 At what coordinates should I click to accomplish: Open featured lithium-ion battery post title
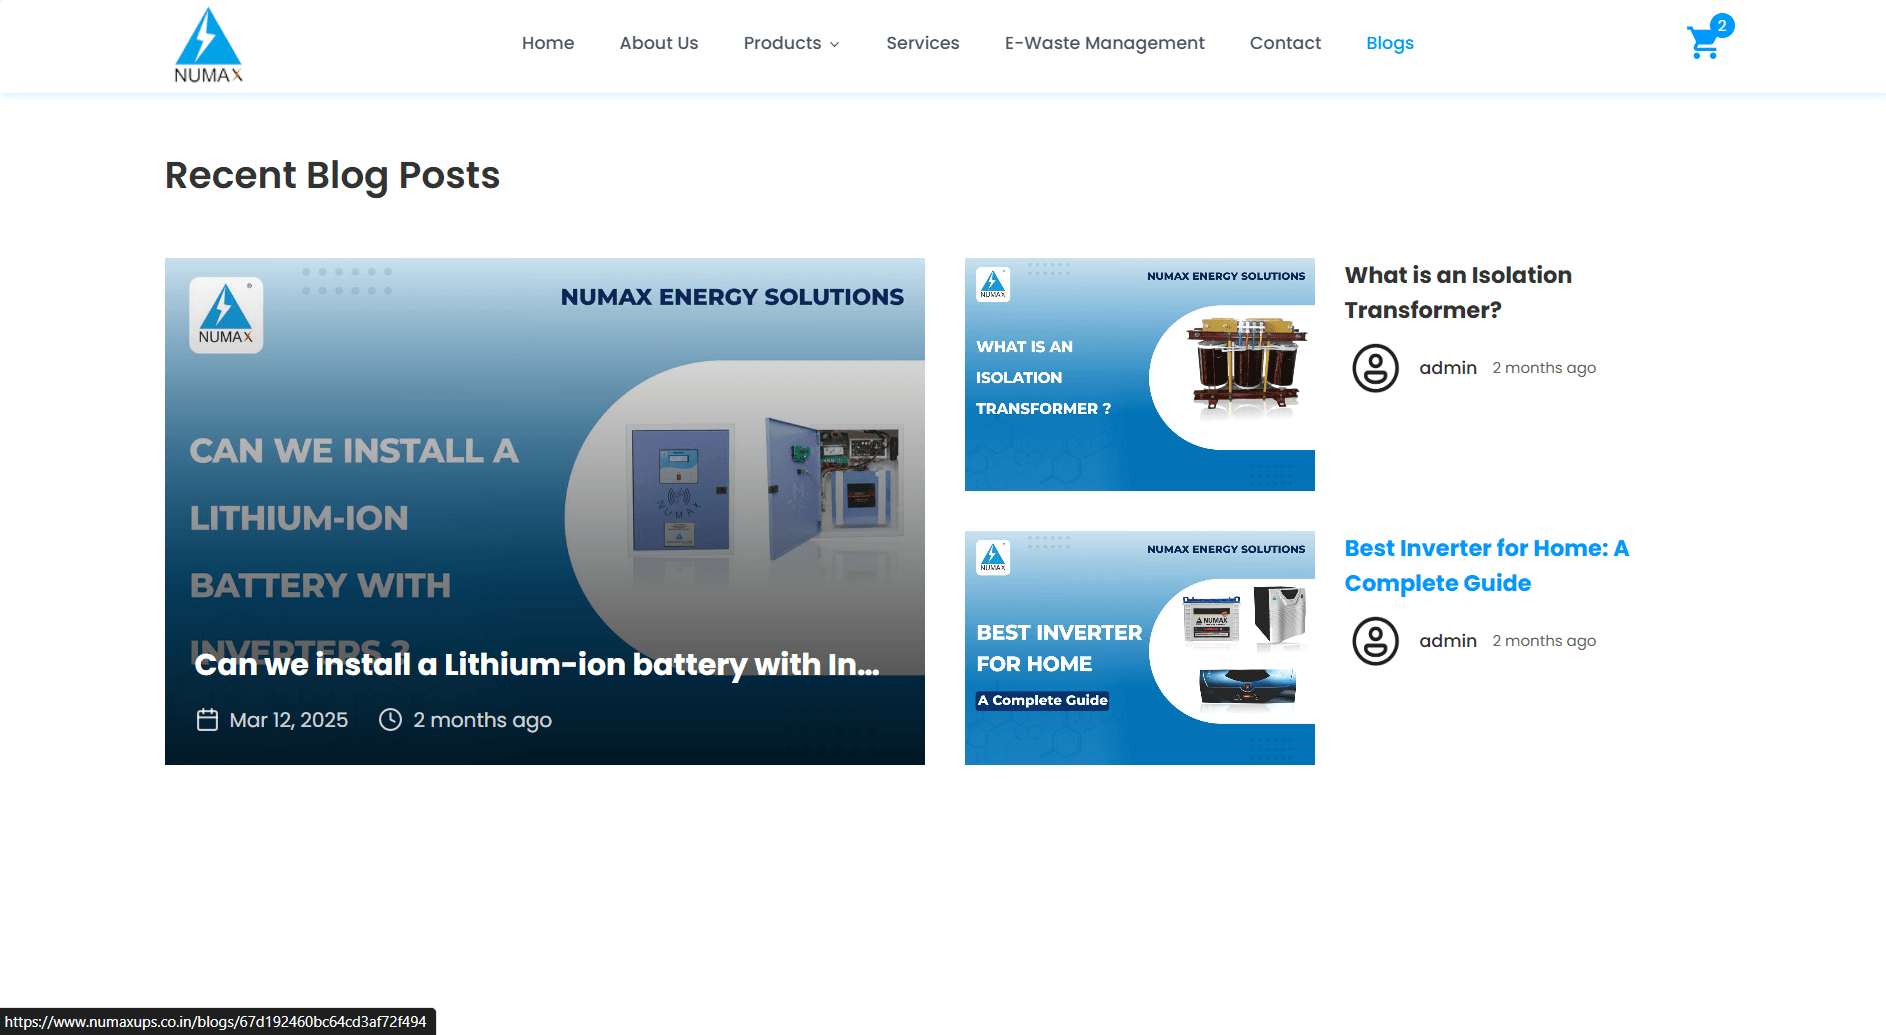[x=537, y=664]
